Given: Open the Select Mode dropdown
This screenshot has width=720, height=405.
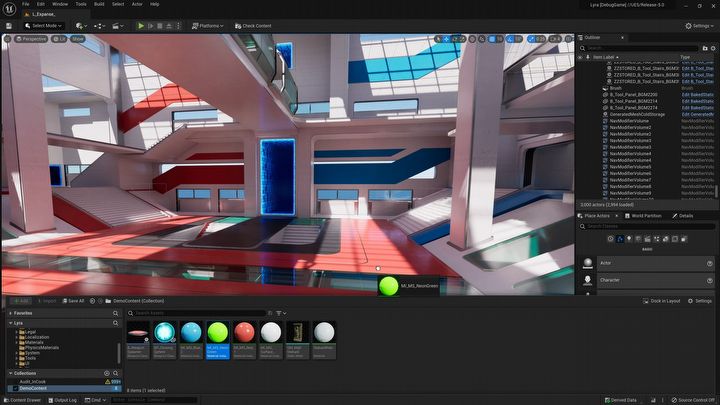Looking at the screenshot, I should (x=45, y=25).
